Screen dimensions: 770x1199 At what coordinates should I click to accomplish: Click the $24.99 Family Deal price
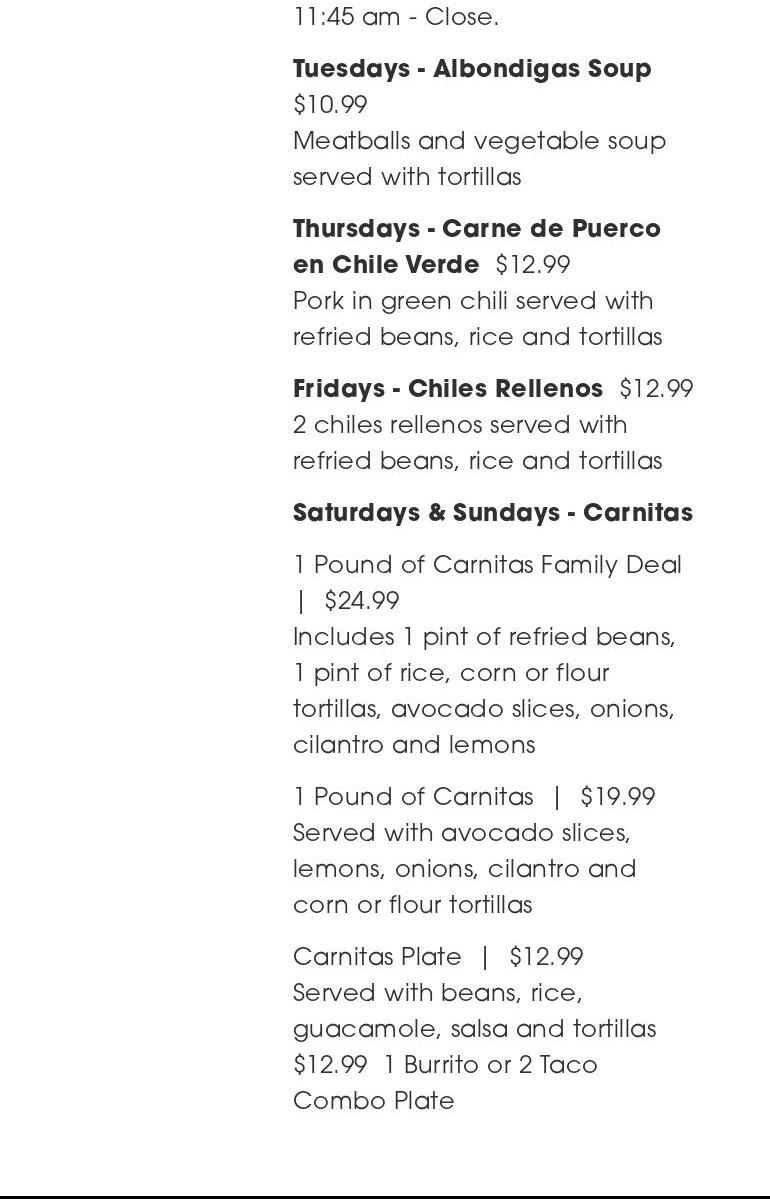pyautogui.click(x=362, y=601)
